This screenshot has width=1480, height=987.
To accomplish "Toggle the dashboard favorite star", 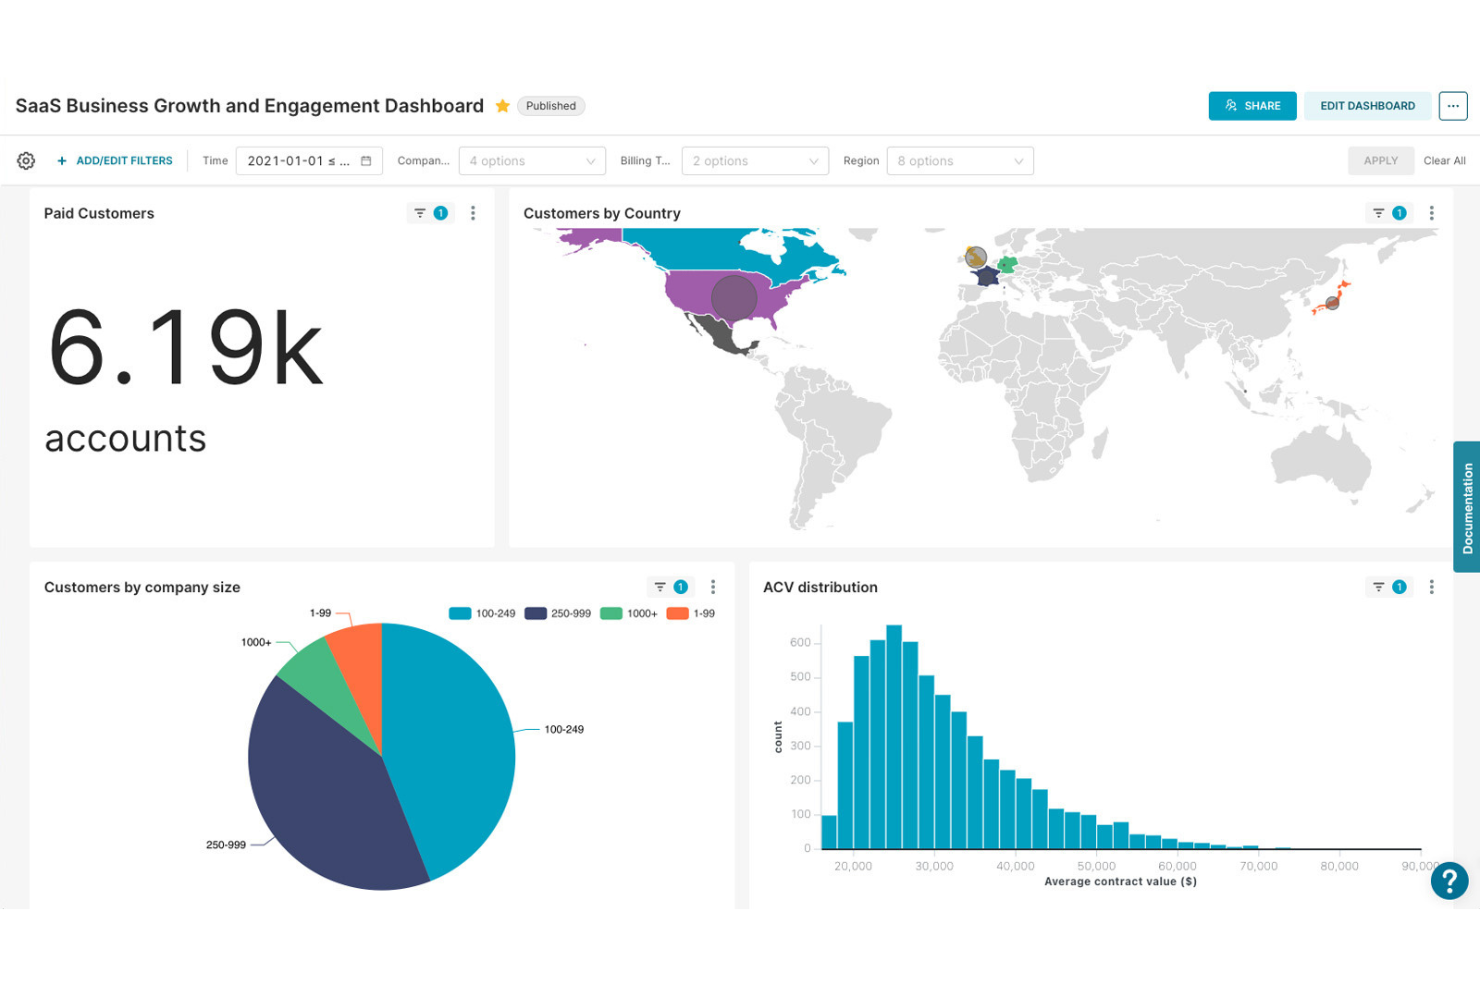I will (x=503, y=104).
